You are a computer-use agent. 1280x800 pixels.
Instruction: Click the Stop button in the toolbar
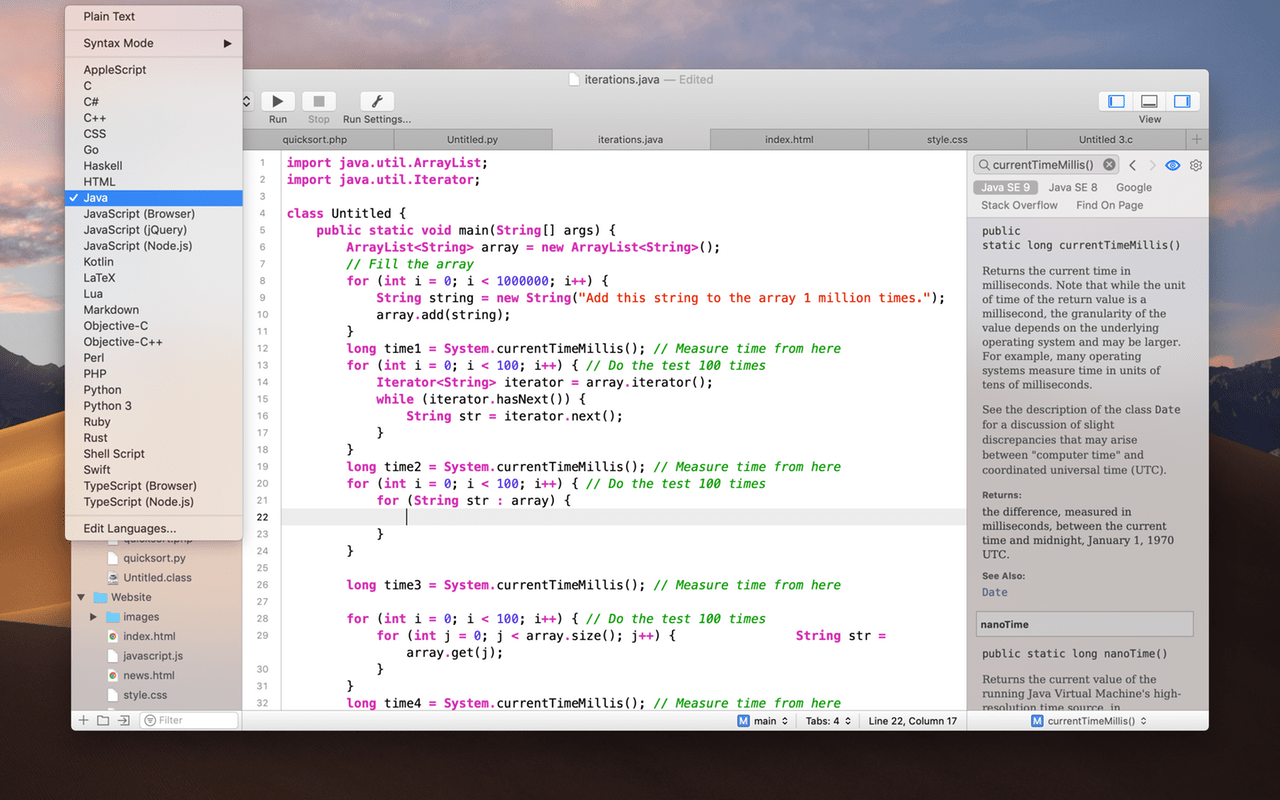pos(318,101)
